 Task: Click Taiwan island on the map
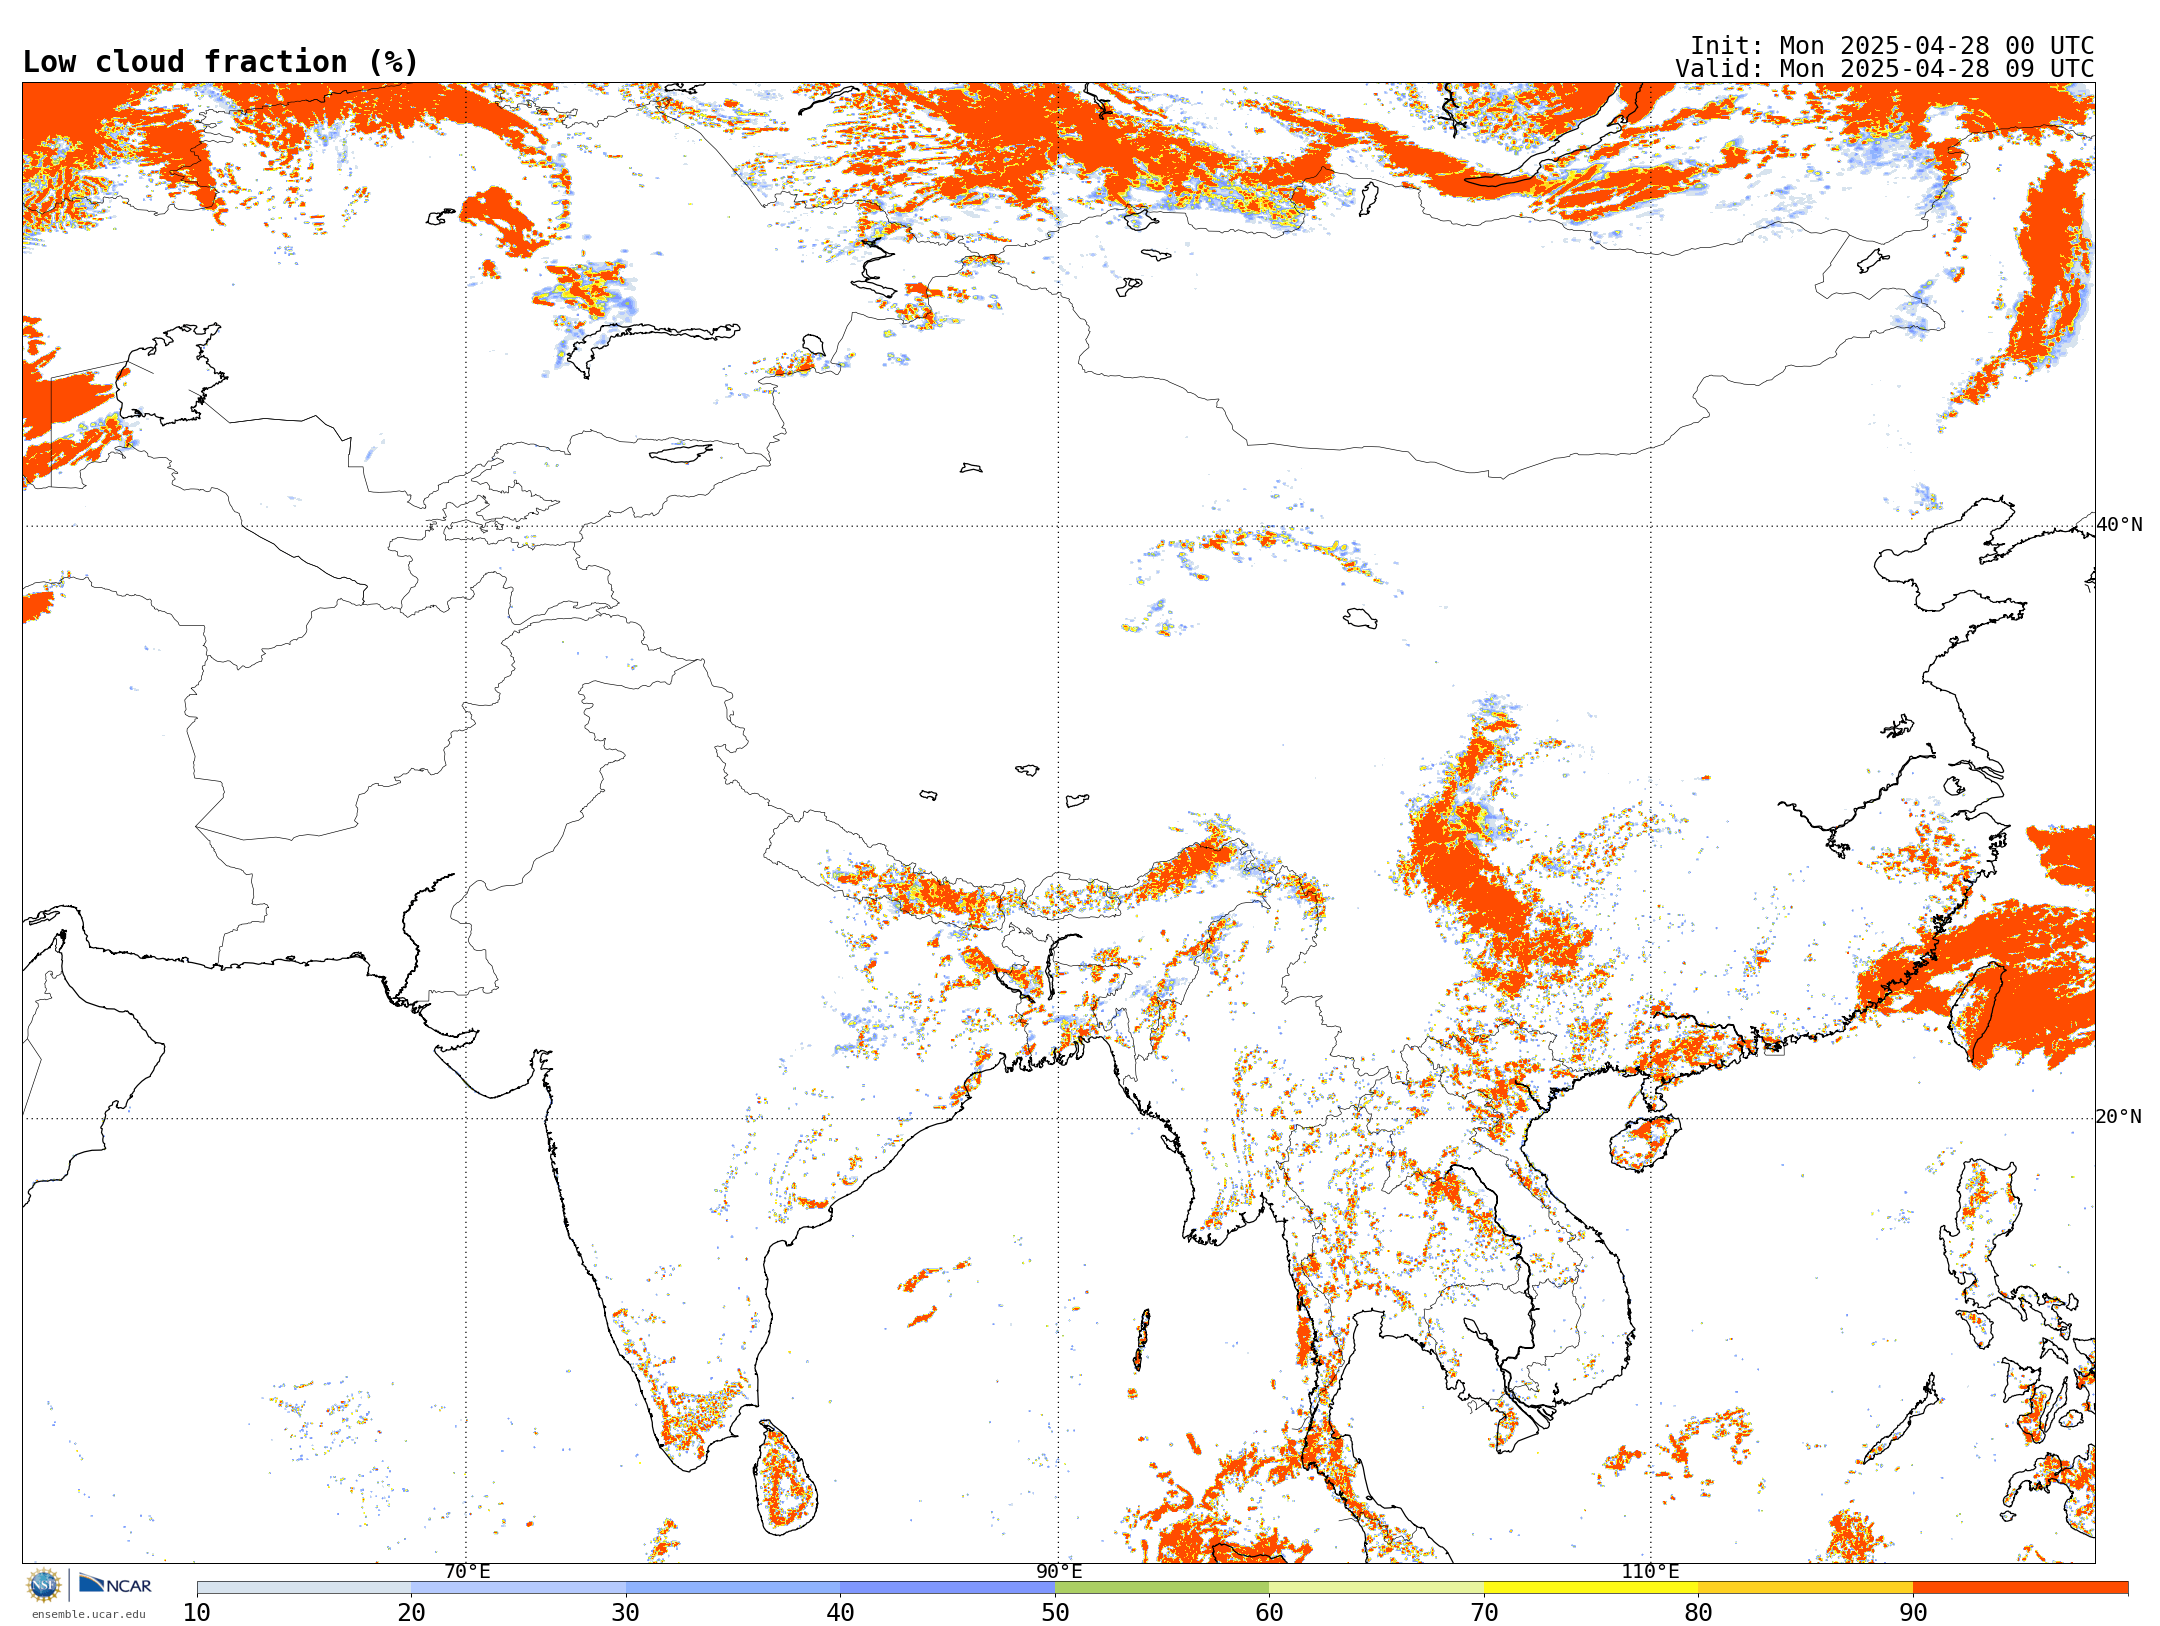[1980, 1012]
